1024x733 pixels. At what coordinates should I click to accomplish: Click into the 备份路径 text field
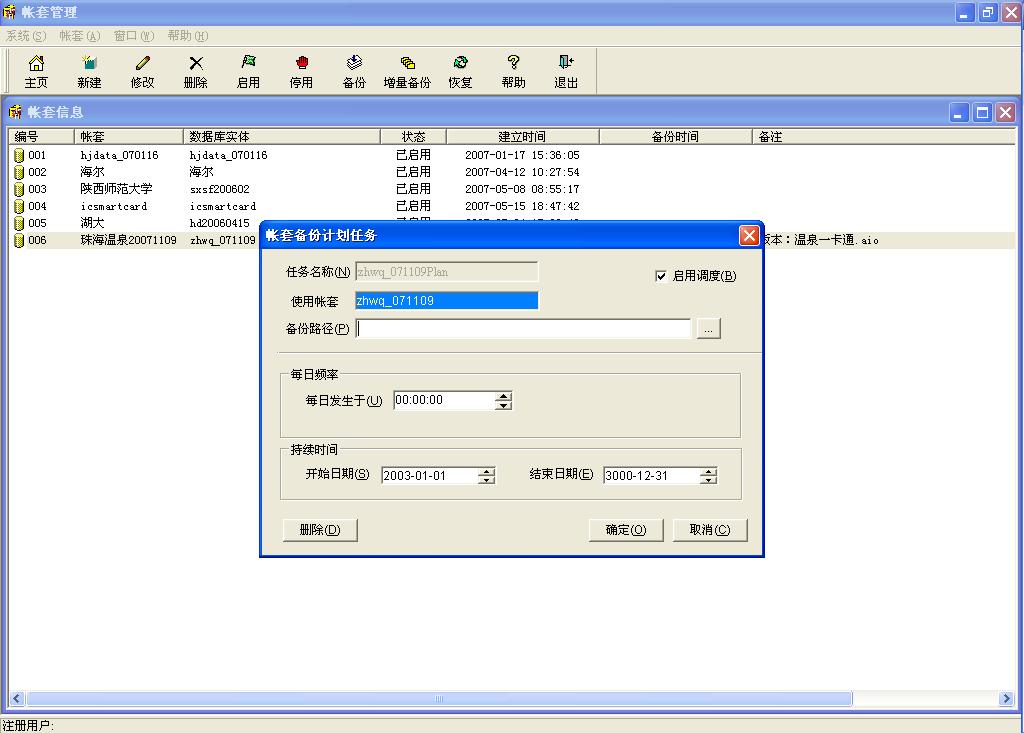(523, 329)
